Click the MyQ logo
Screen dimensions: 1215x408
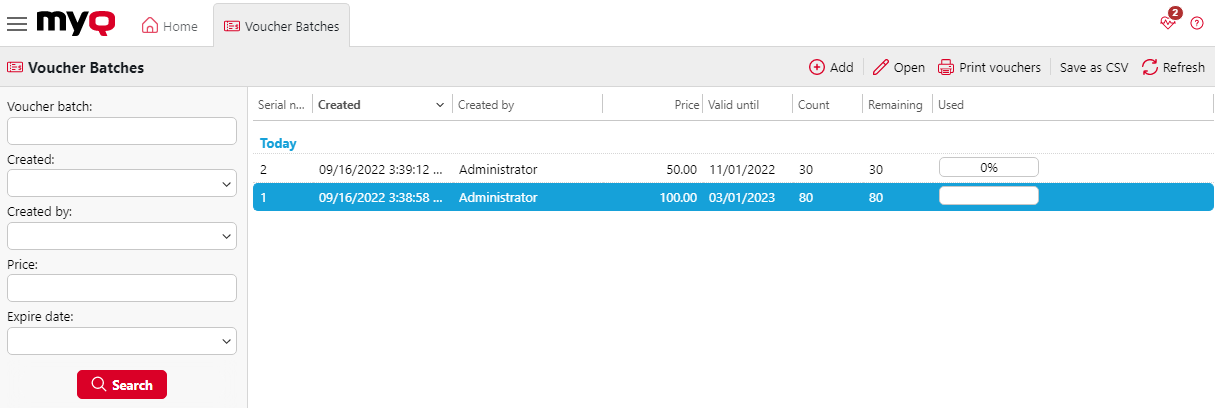coord(75,23)
